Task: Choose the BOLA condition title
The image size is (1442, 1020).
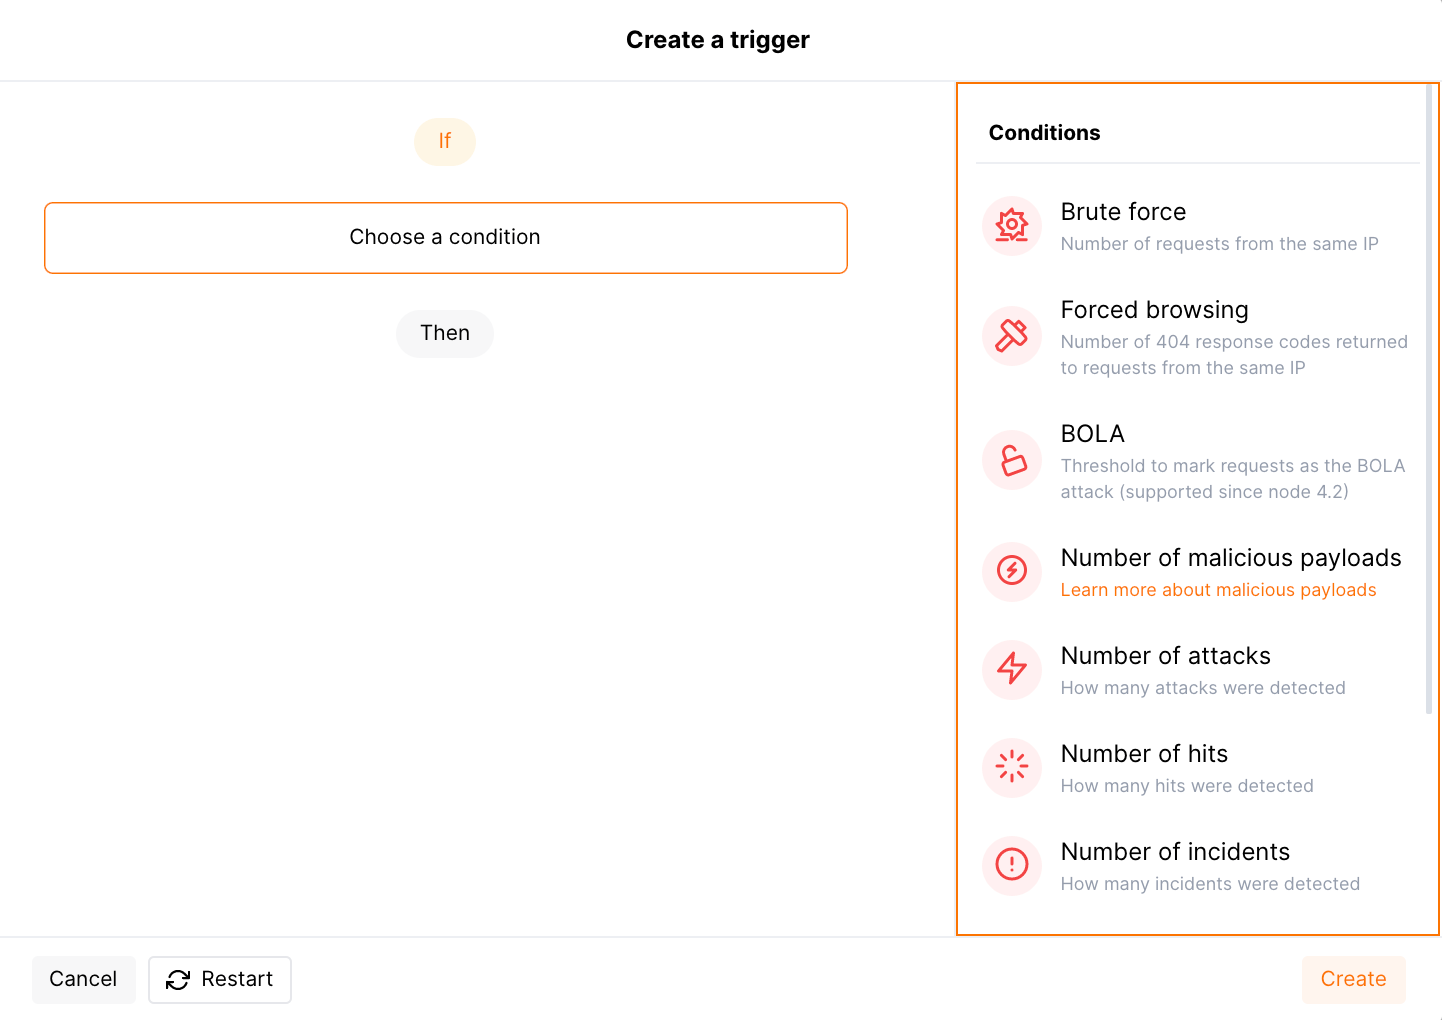Action: tap(1092, 434)
